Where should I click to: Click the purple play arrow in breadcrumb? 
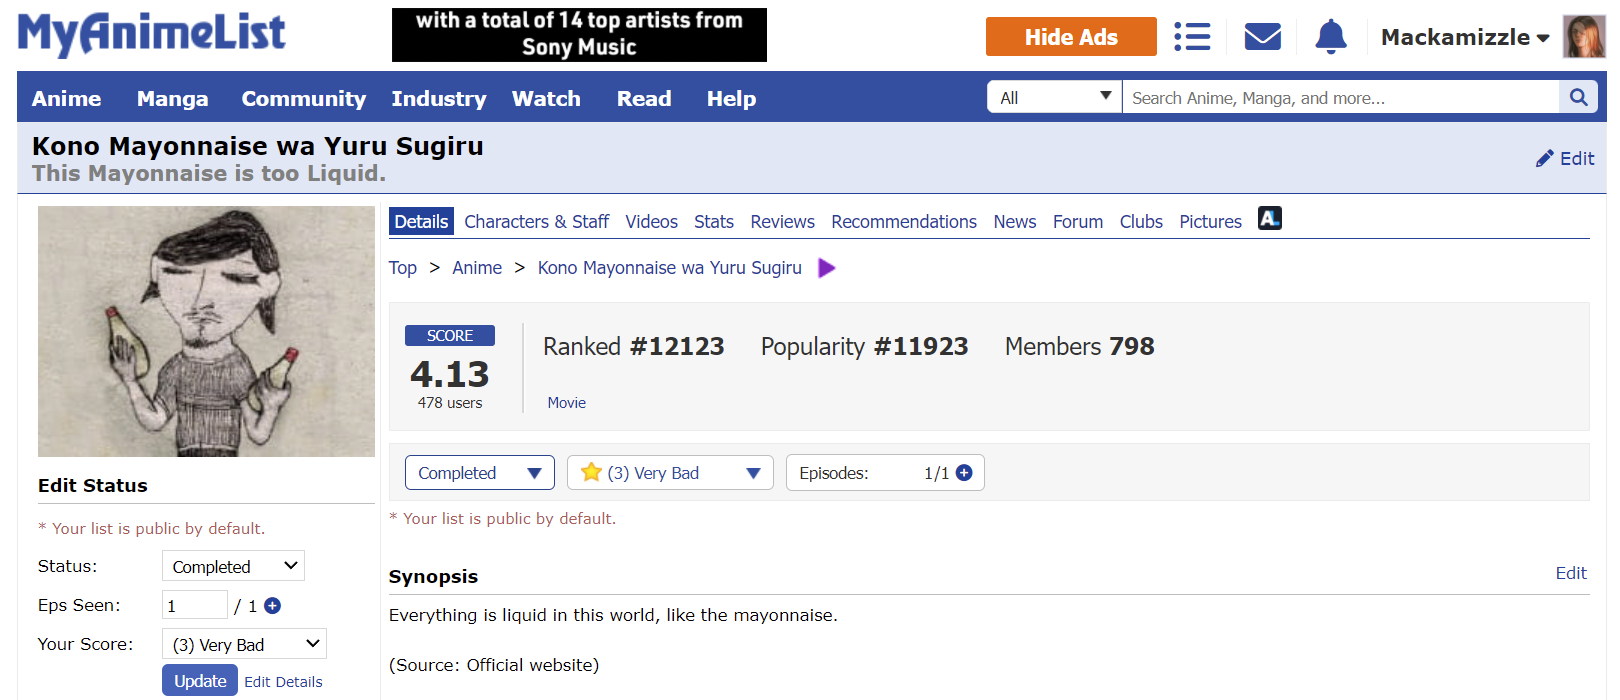pos(826,268)
